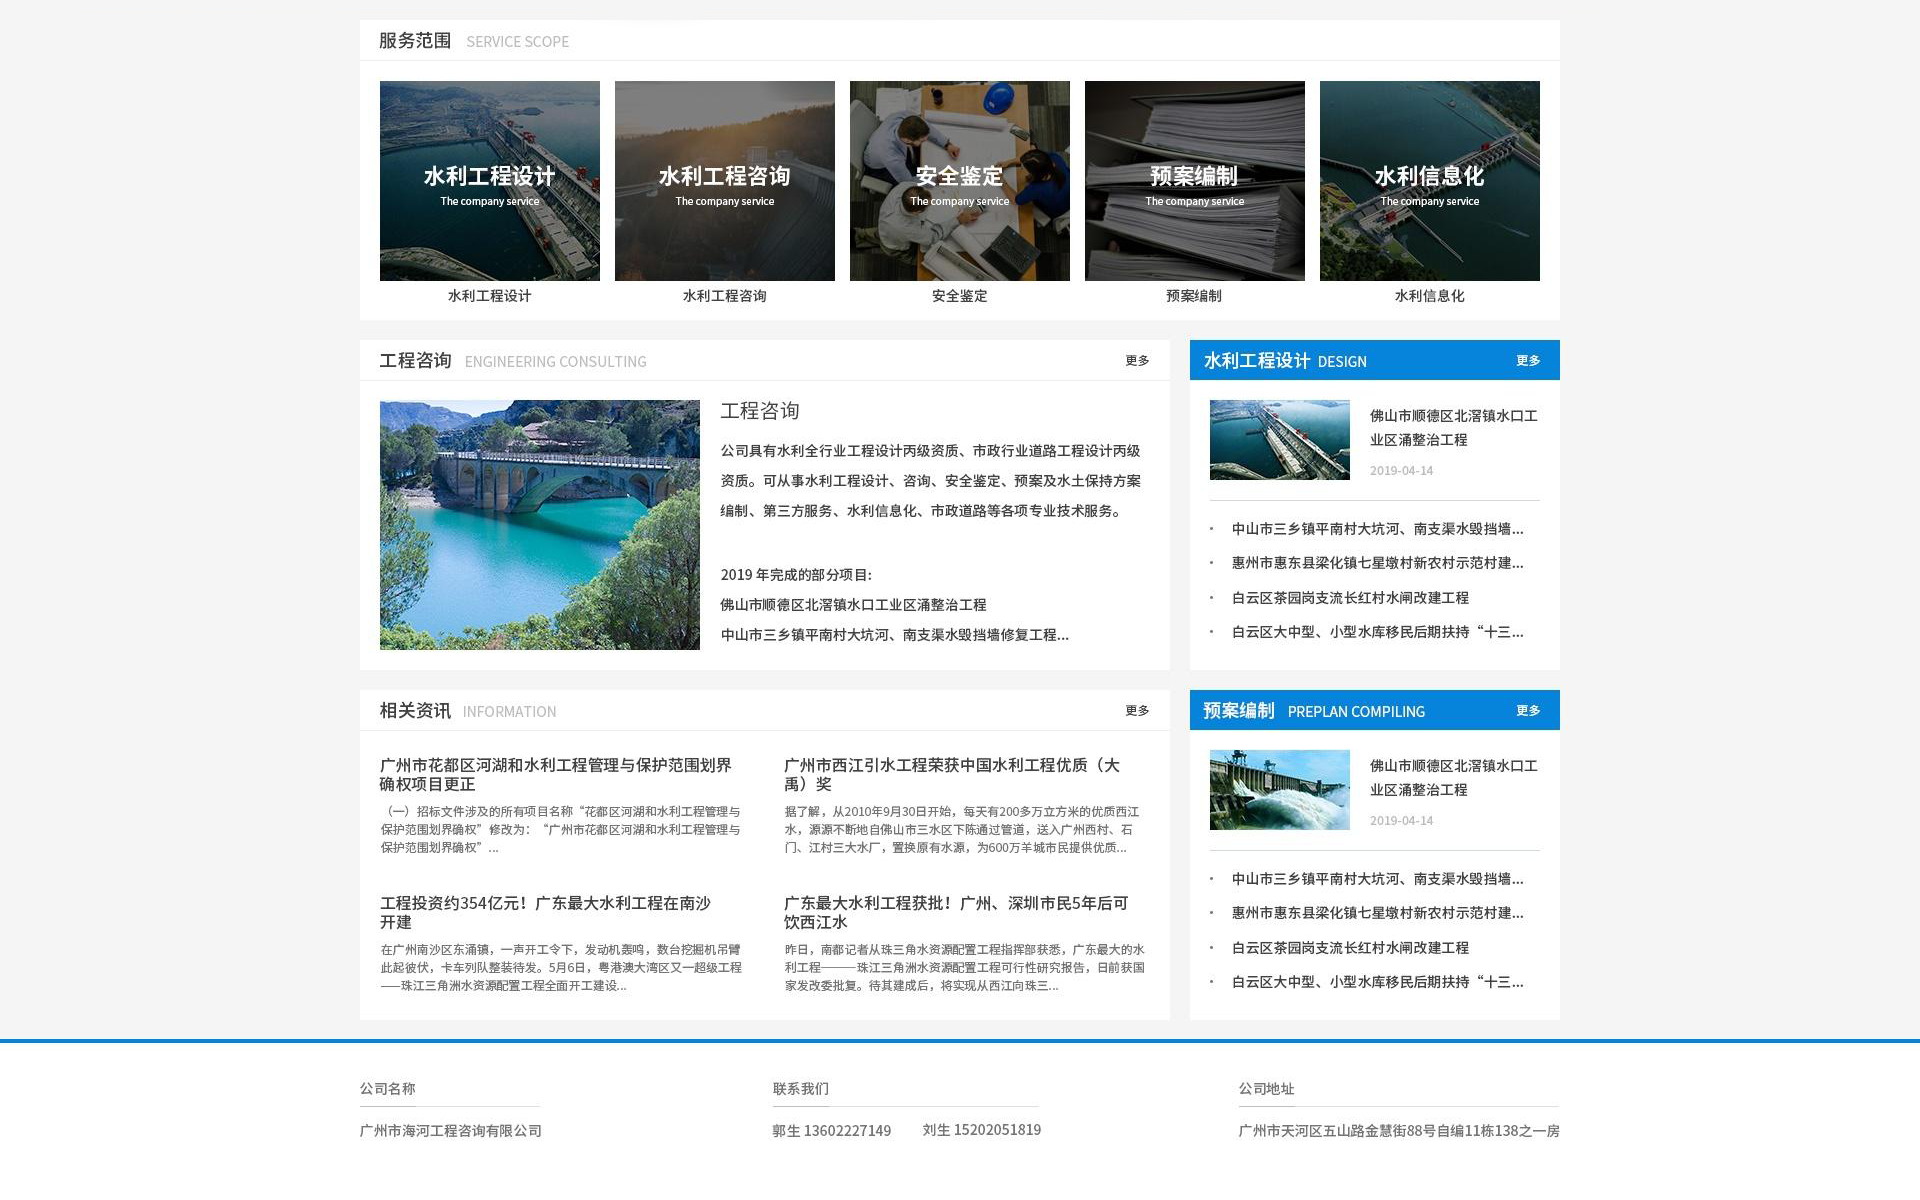The height and width of the screenshot is (1200, 1920).
Task: Click 更多 in the 水利工程设计 DESIGN header
Action: click(1527, 361)
